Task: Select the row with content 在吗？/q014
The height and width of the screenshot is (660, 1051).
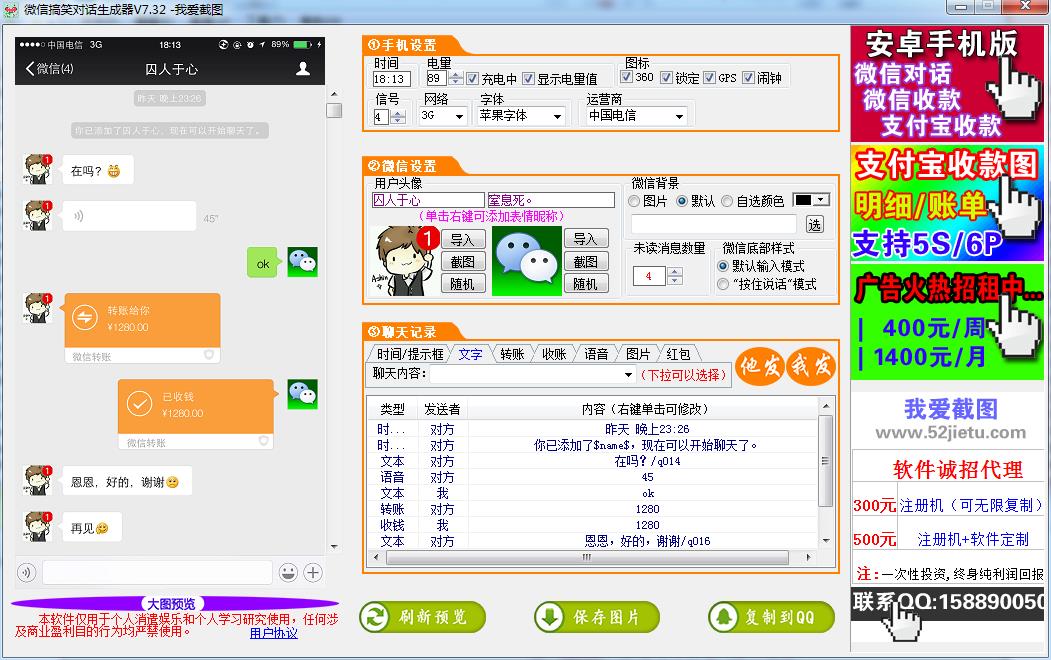Action: pos(593,461)
